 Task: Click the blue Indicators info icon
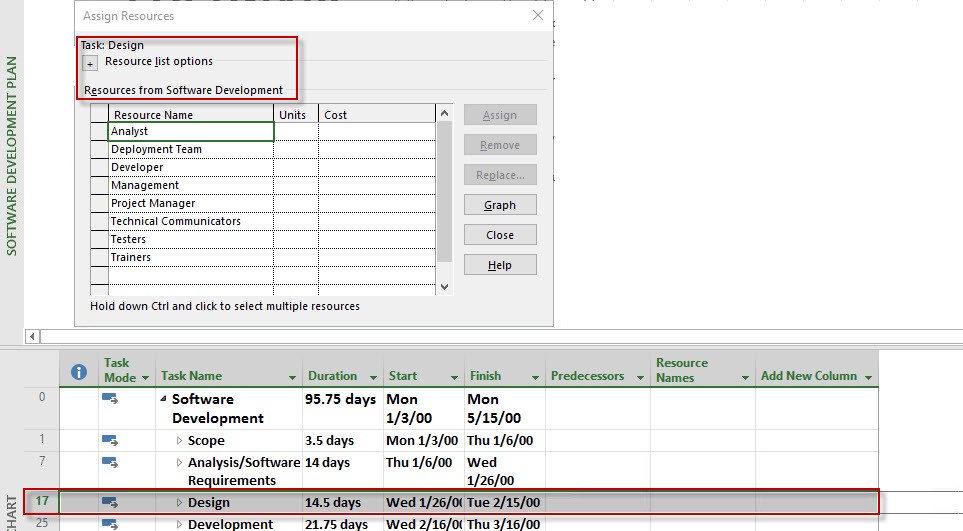click(79, 371)
